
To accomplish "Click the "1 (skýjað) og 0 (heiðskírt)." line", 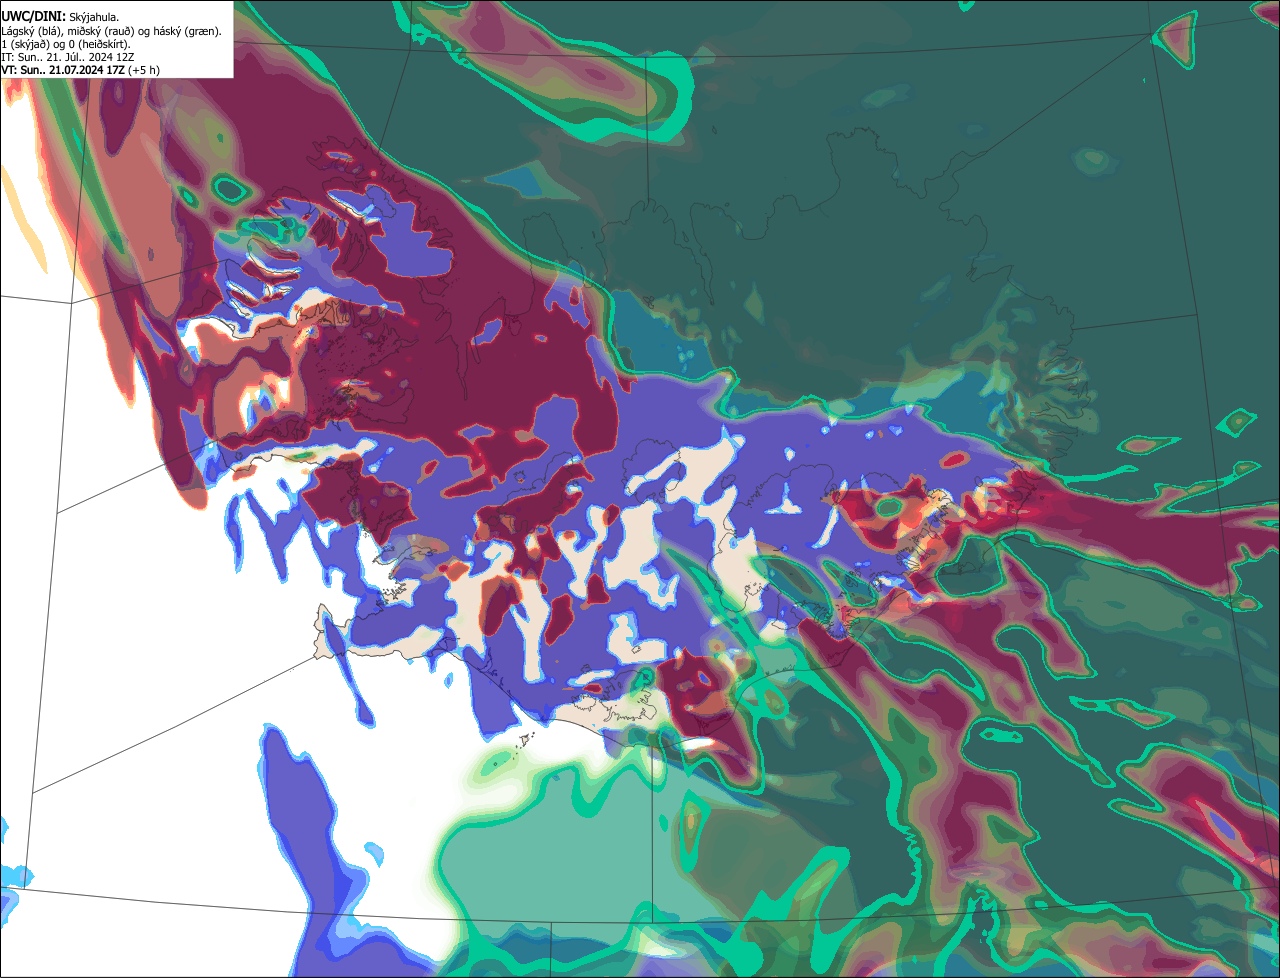I will tap(66, 44).
